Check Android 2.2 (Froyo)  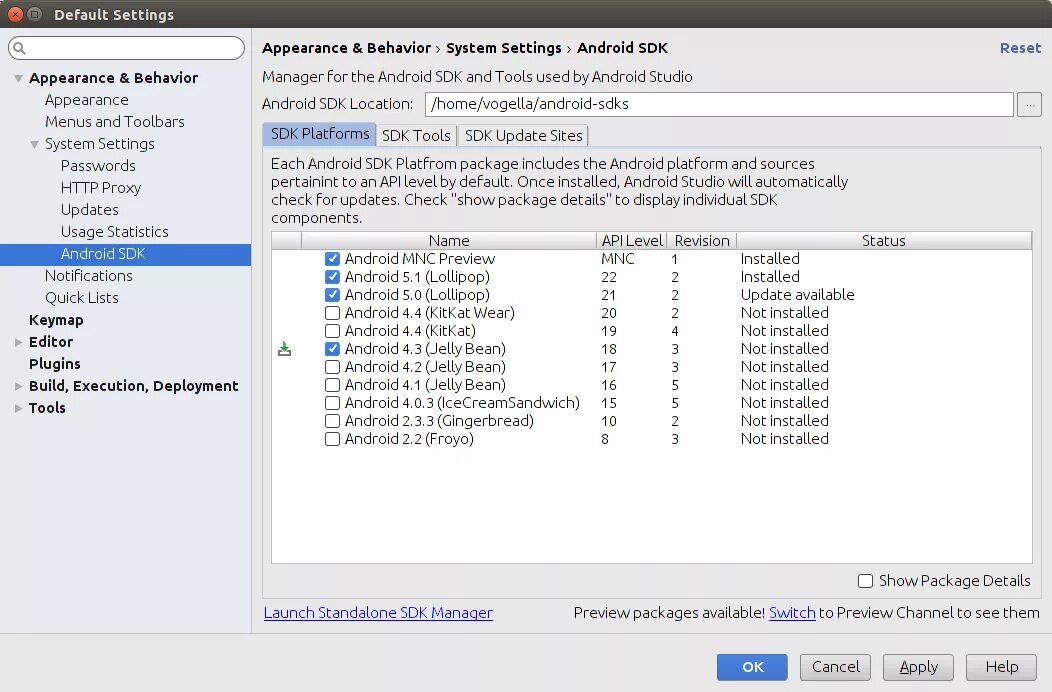pos(332,439)
